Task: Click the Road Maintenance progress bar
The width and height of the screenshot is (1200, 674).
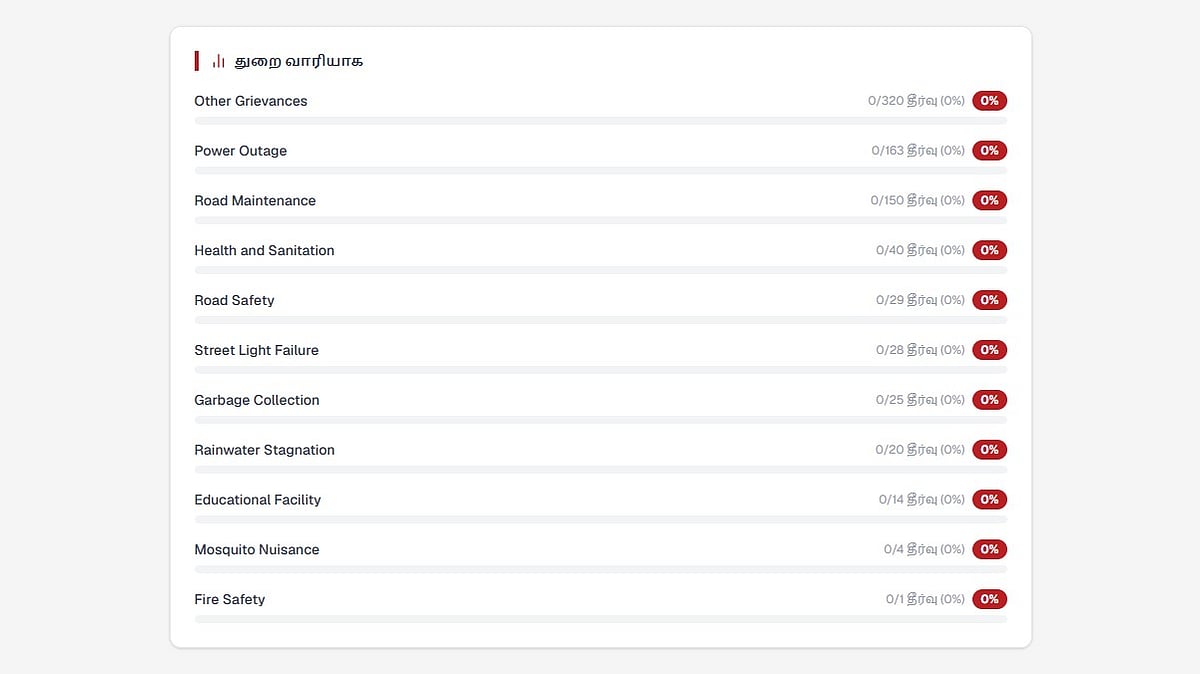Action: (x=600, y=220)
